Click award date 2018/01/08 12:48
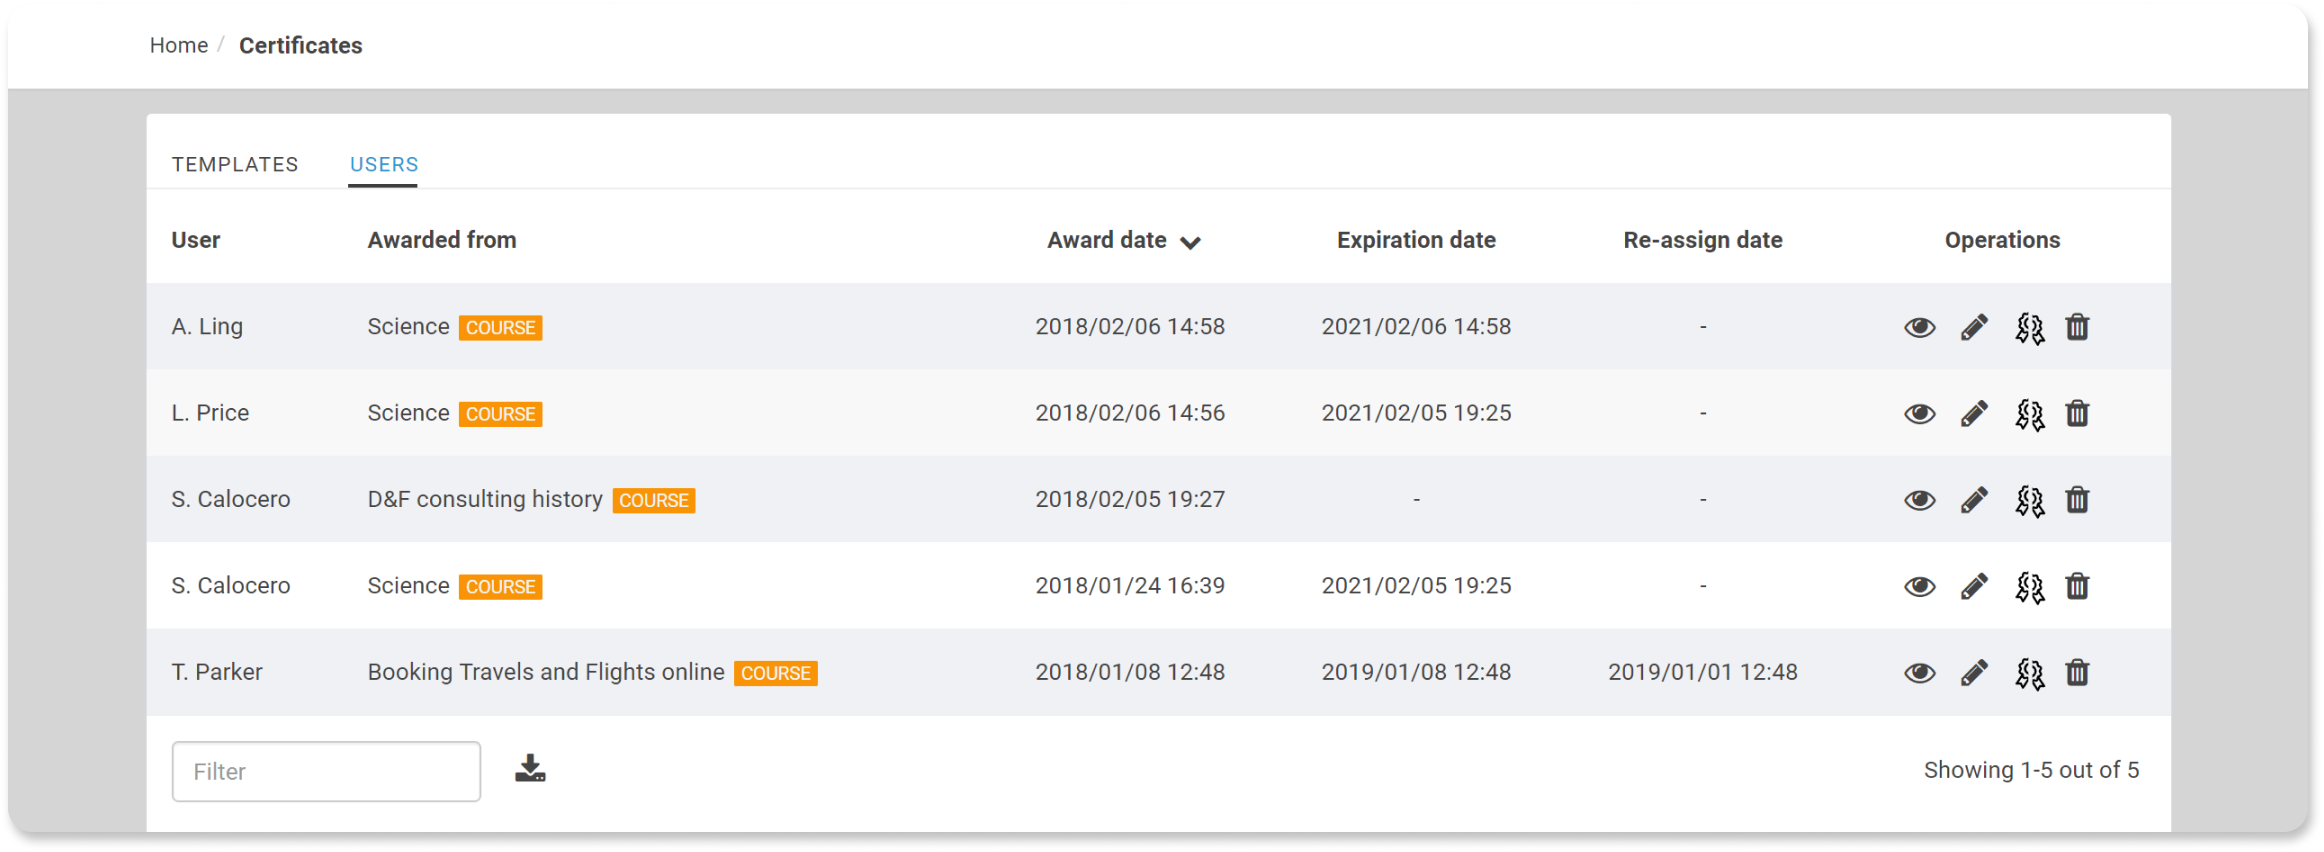This screenshot has height=852, width=2324. point(1130,672)
